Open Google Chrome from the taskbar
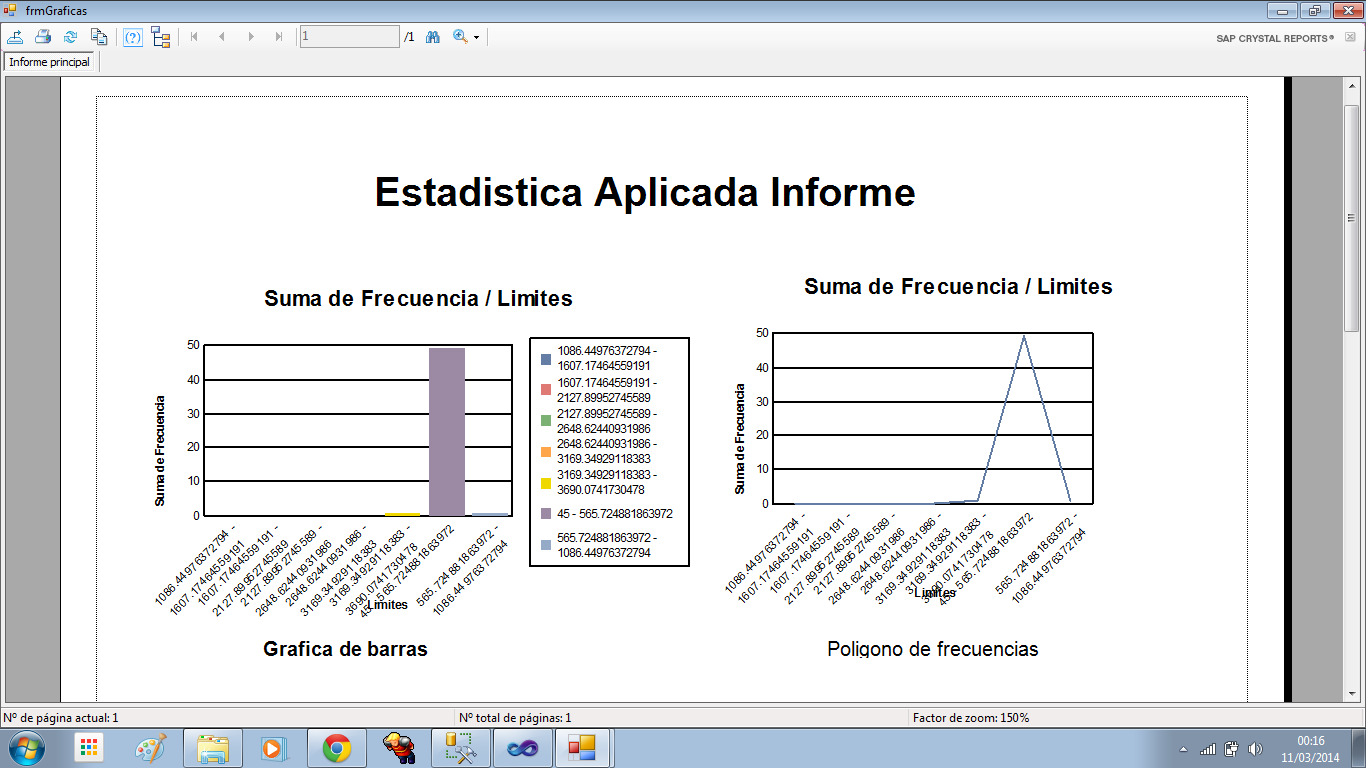 [x=336, y=748]
